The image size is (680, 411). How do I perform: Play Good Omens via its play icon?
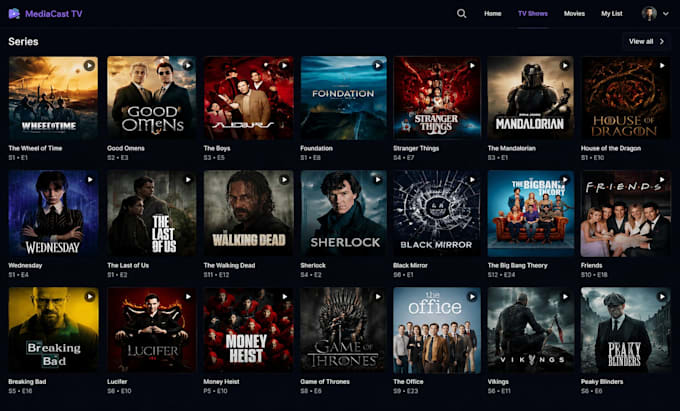click(x=187, y=65)
